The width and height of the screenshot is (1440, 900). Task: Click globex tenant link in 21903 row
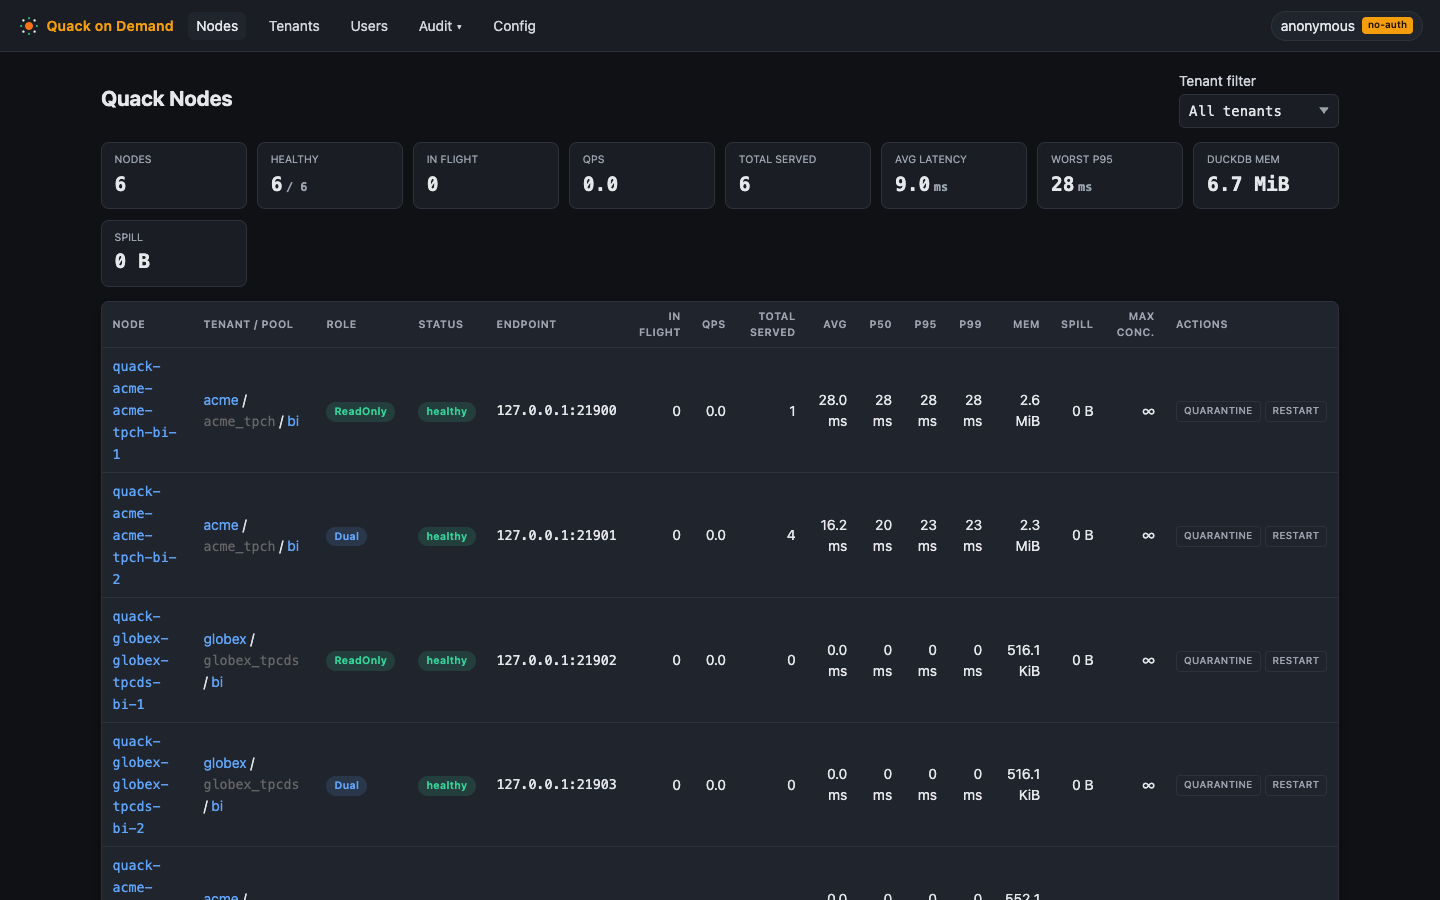click(x=225, y=763)
